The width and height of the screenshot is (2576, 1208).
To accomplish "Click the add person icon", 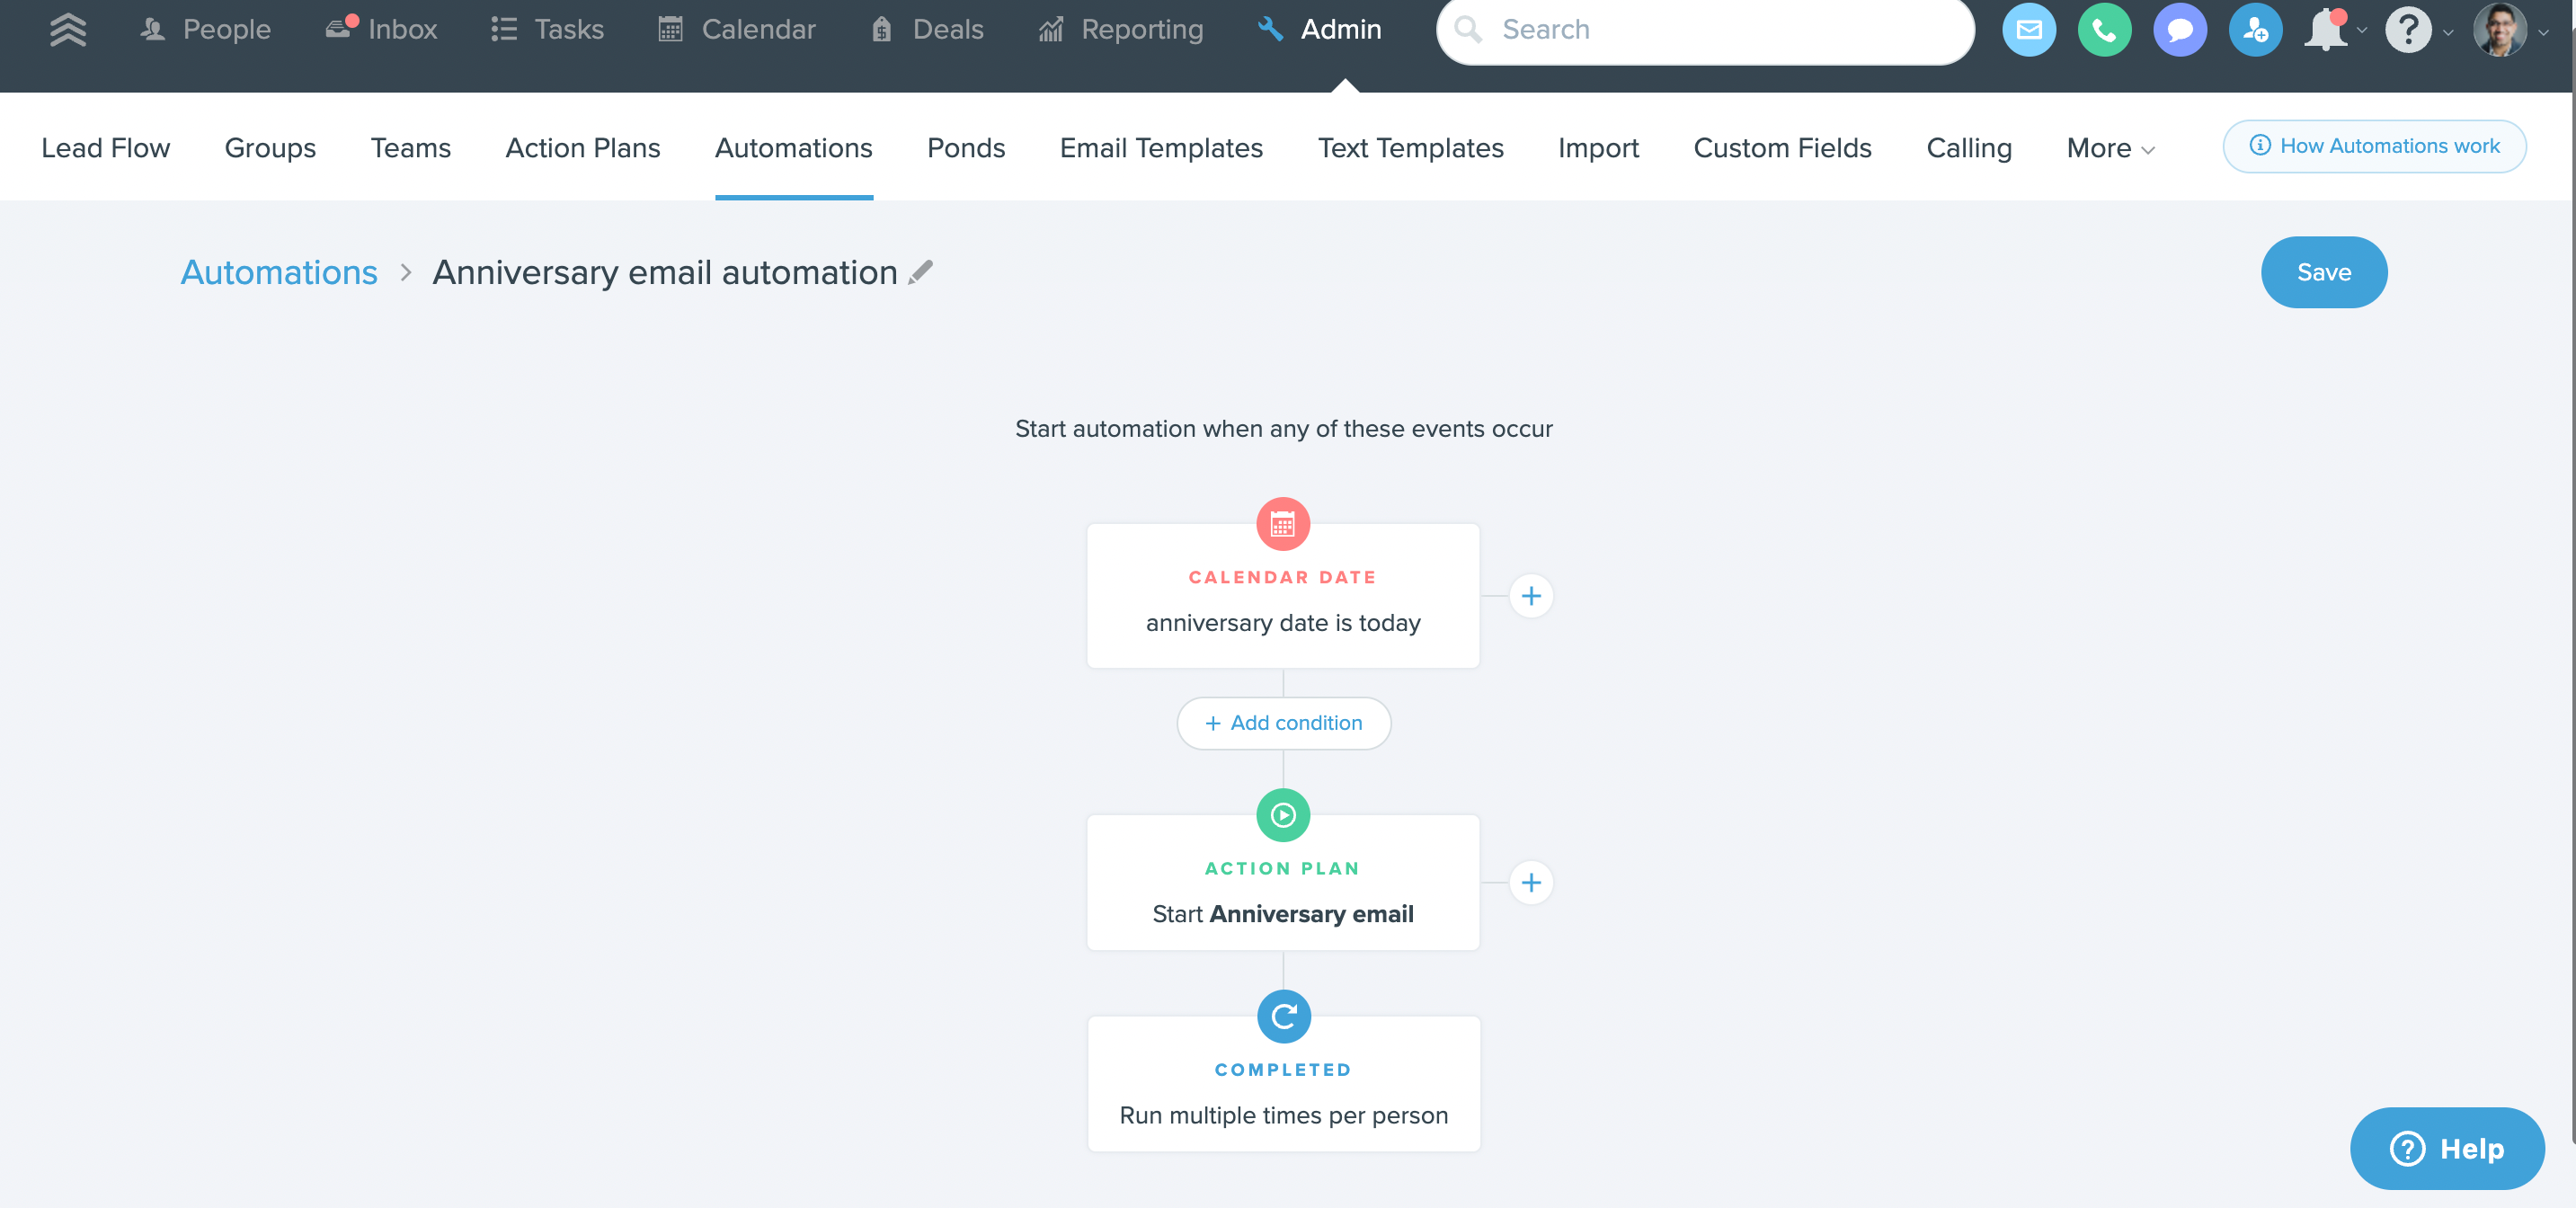I will pyautogui.click(x=2254, y=30).
